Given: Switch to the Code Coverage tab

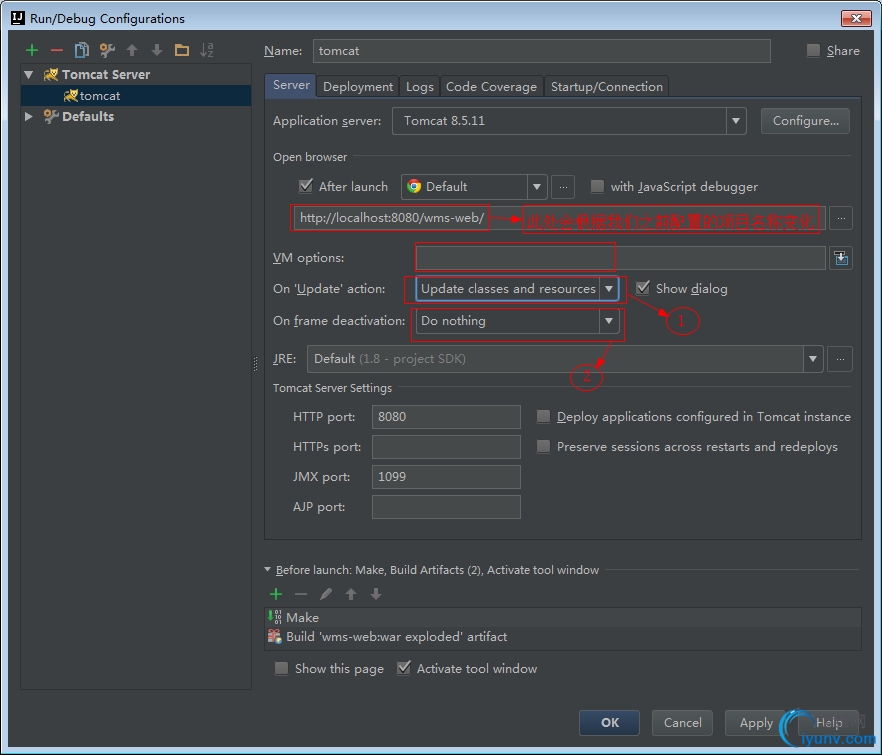Looking at the screenshot, I should coord(491,87).
